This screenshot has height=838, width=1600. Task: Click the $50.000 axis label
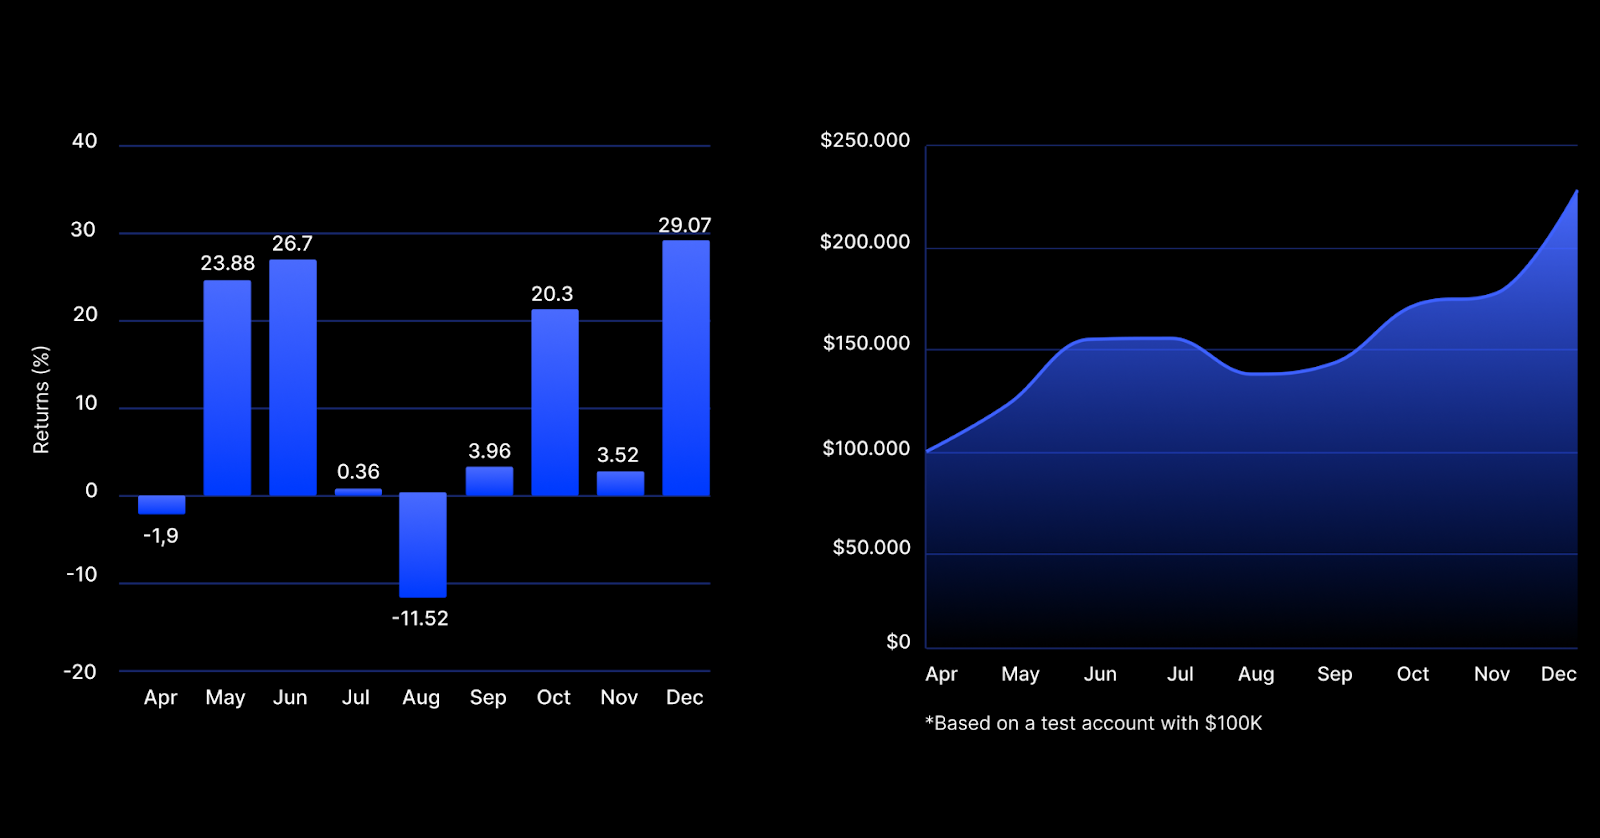[871, 547]
